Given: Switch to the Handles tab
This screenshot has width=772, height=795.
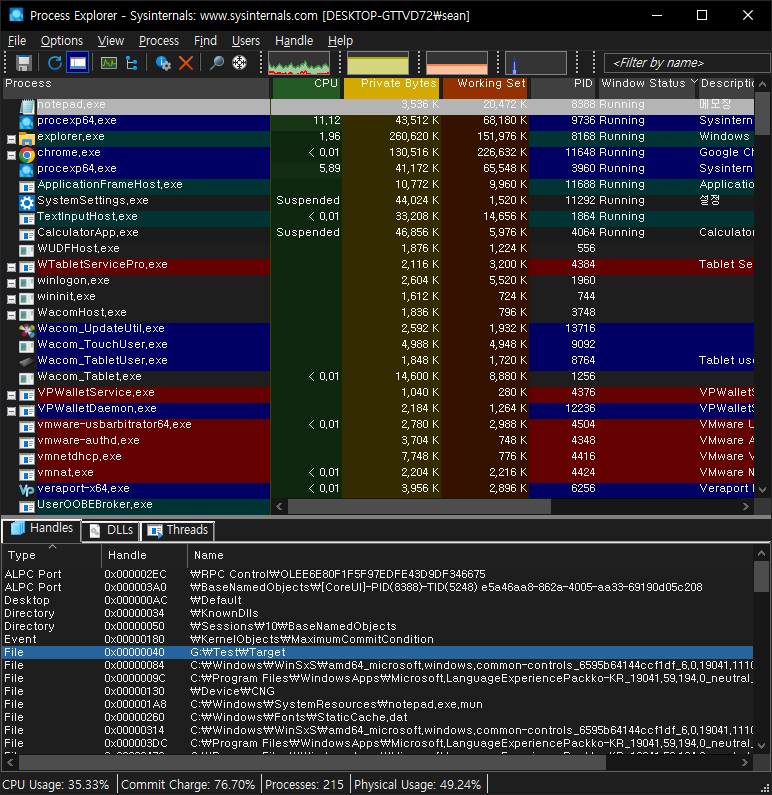Looking at the screenshot, I should coord(42,529).
